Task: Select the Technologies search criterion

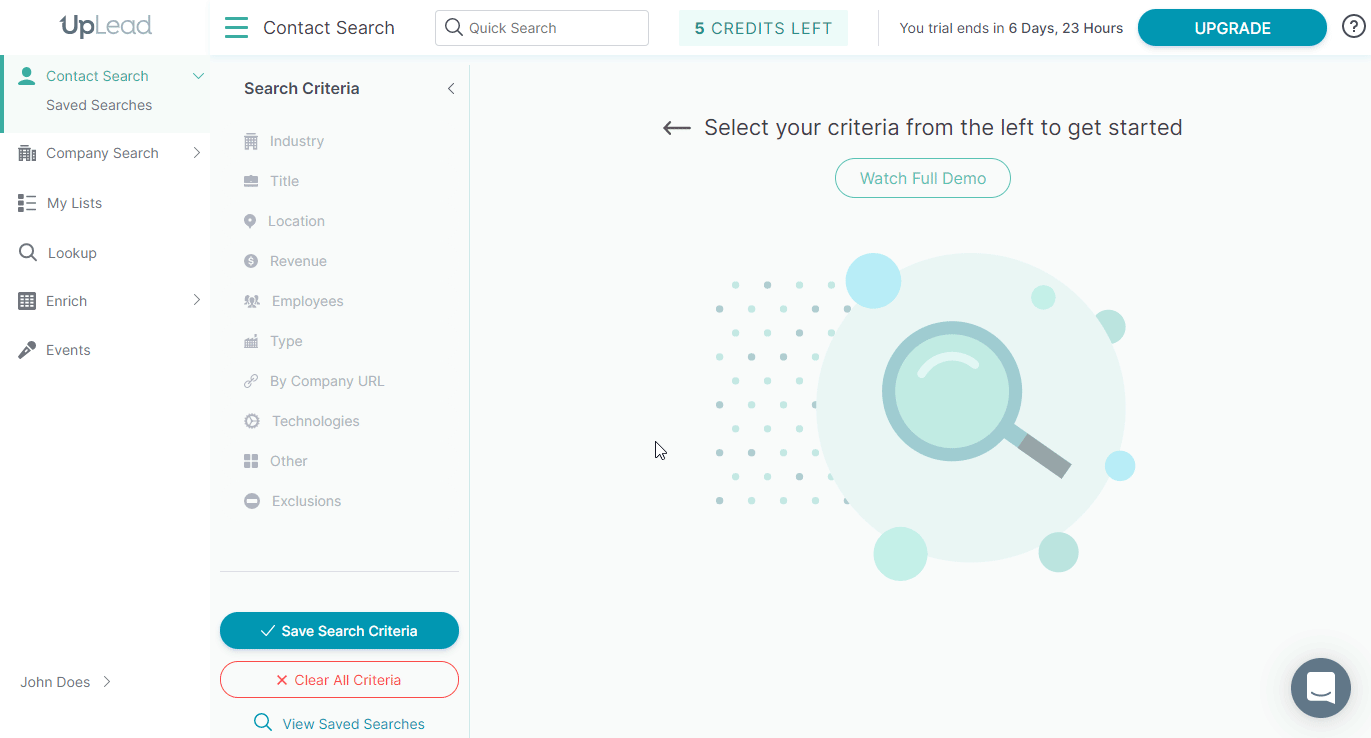Action: pos(315,421)
